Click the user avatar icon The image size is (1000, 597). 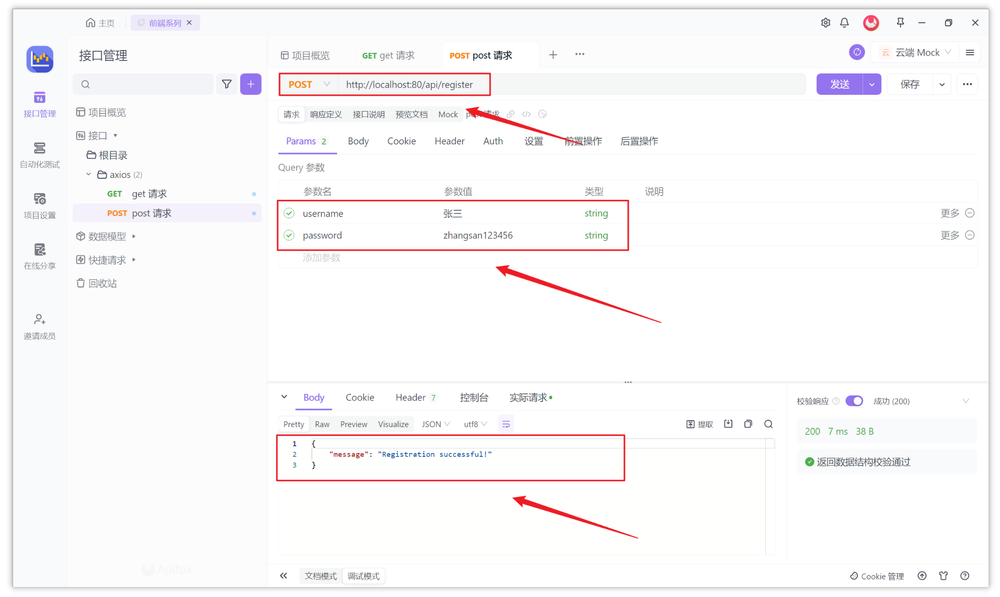coord(871,23)
